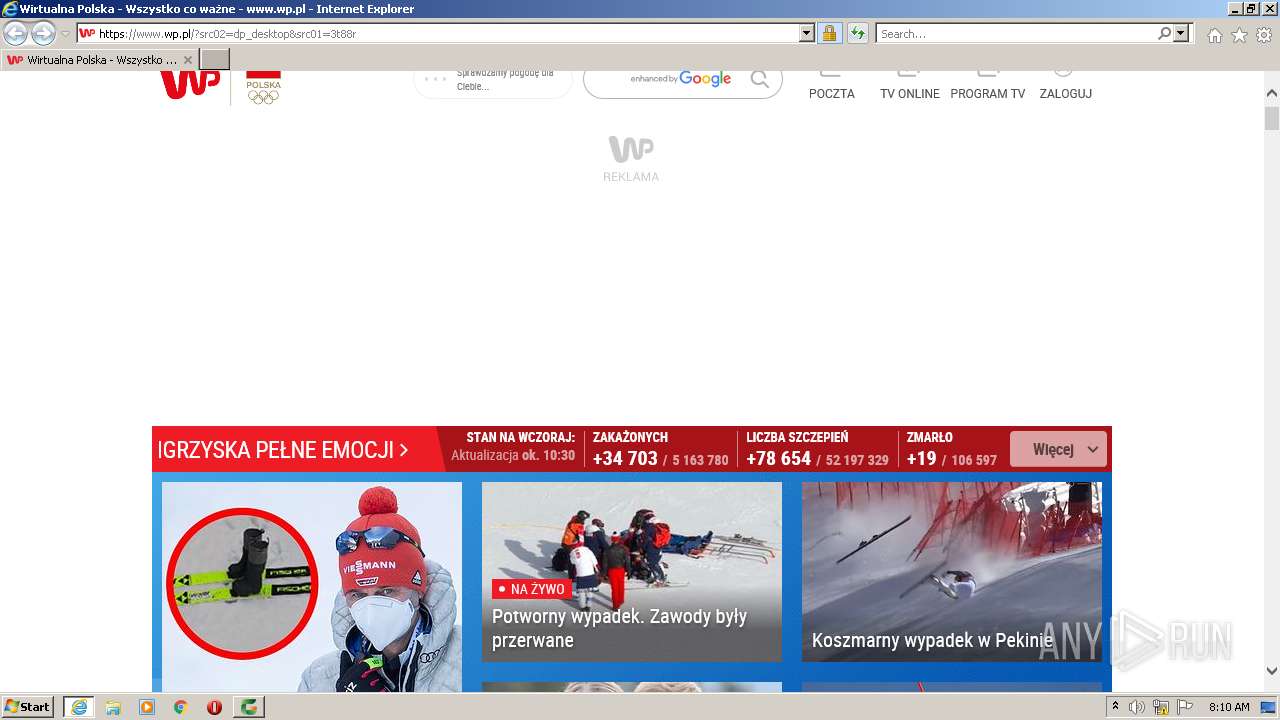Launch Windows Media Player from taskbar
The height and width of the screenshot is (720, 1280).
pyautogui.click(x=147, y=707)
